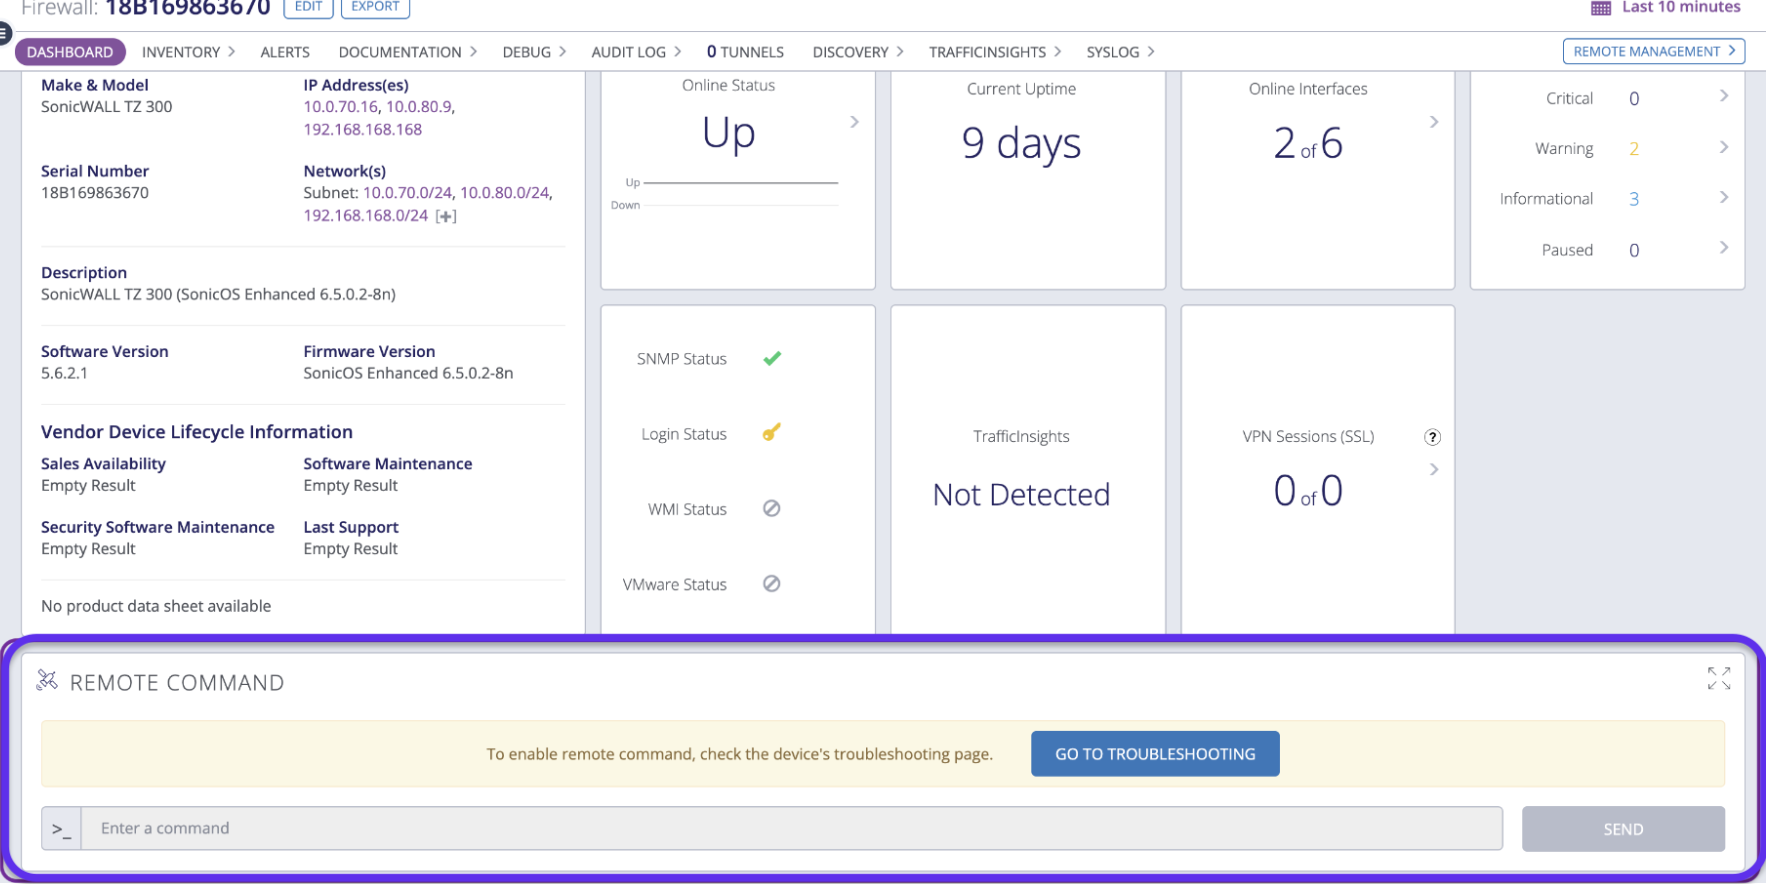Click the 'Up' online status value

(x=729, y=134)
